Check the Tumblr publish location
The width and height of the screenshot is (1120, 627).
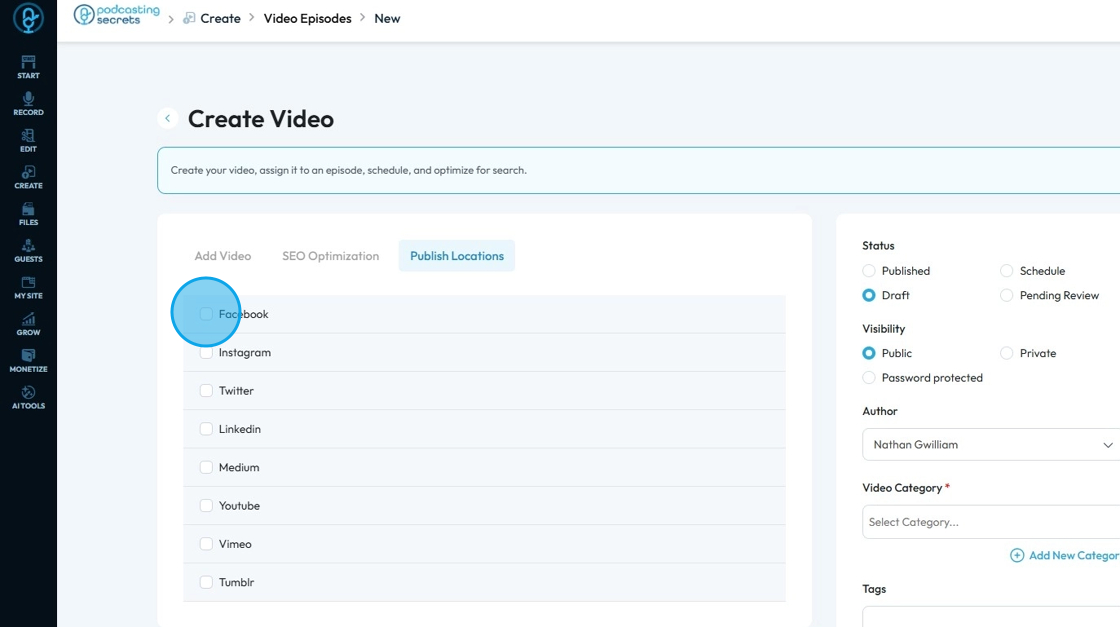coord(206,583)
